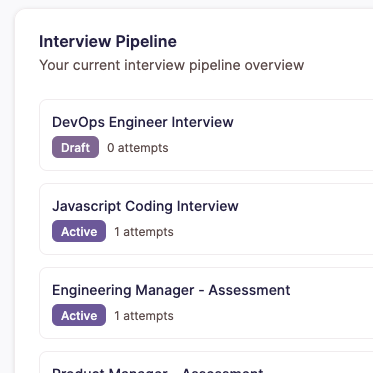Viewport: 373px width, 373px height.
Task: Click the word DevOps in the first card
Action: coord(78,122)
